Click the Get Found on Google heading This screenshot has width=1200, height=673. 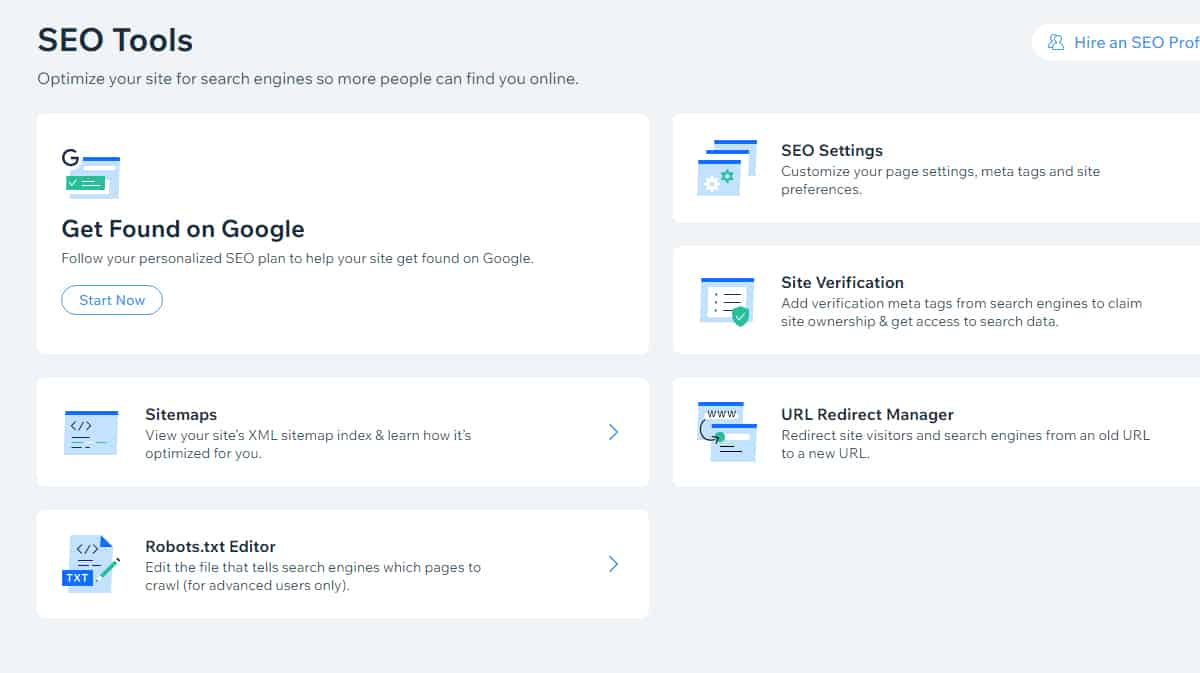183,229
